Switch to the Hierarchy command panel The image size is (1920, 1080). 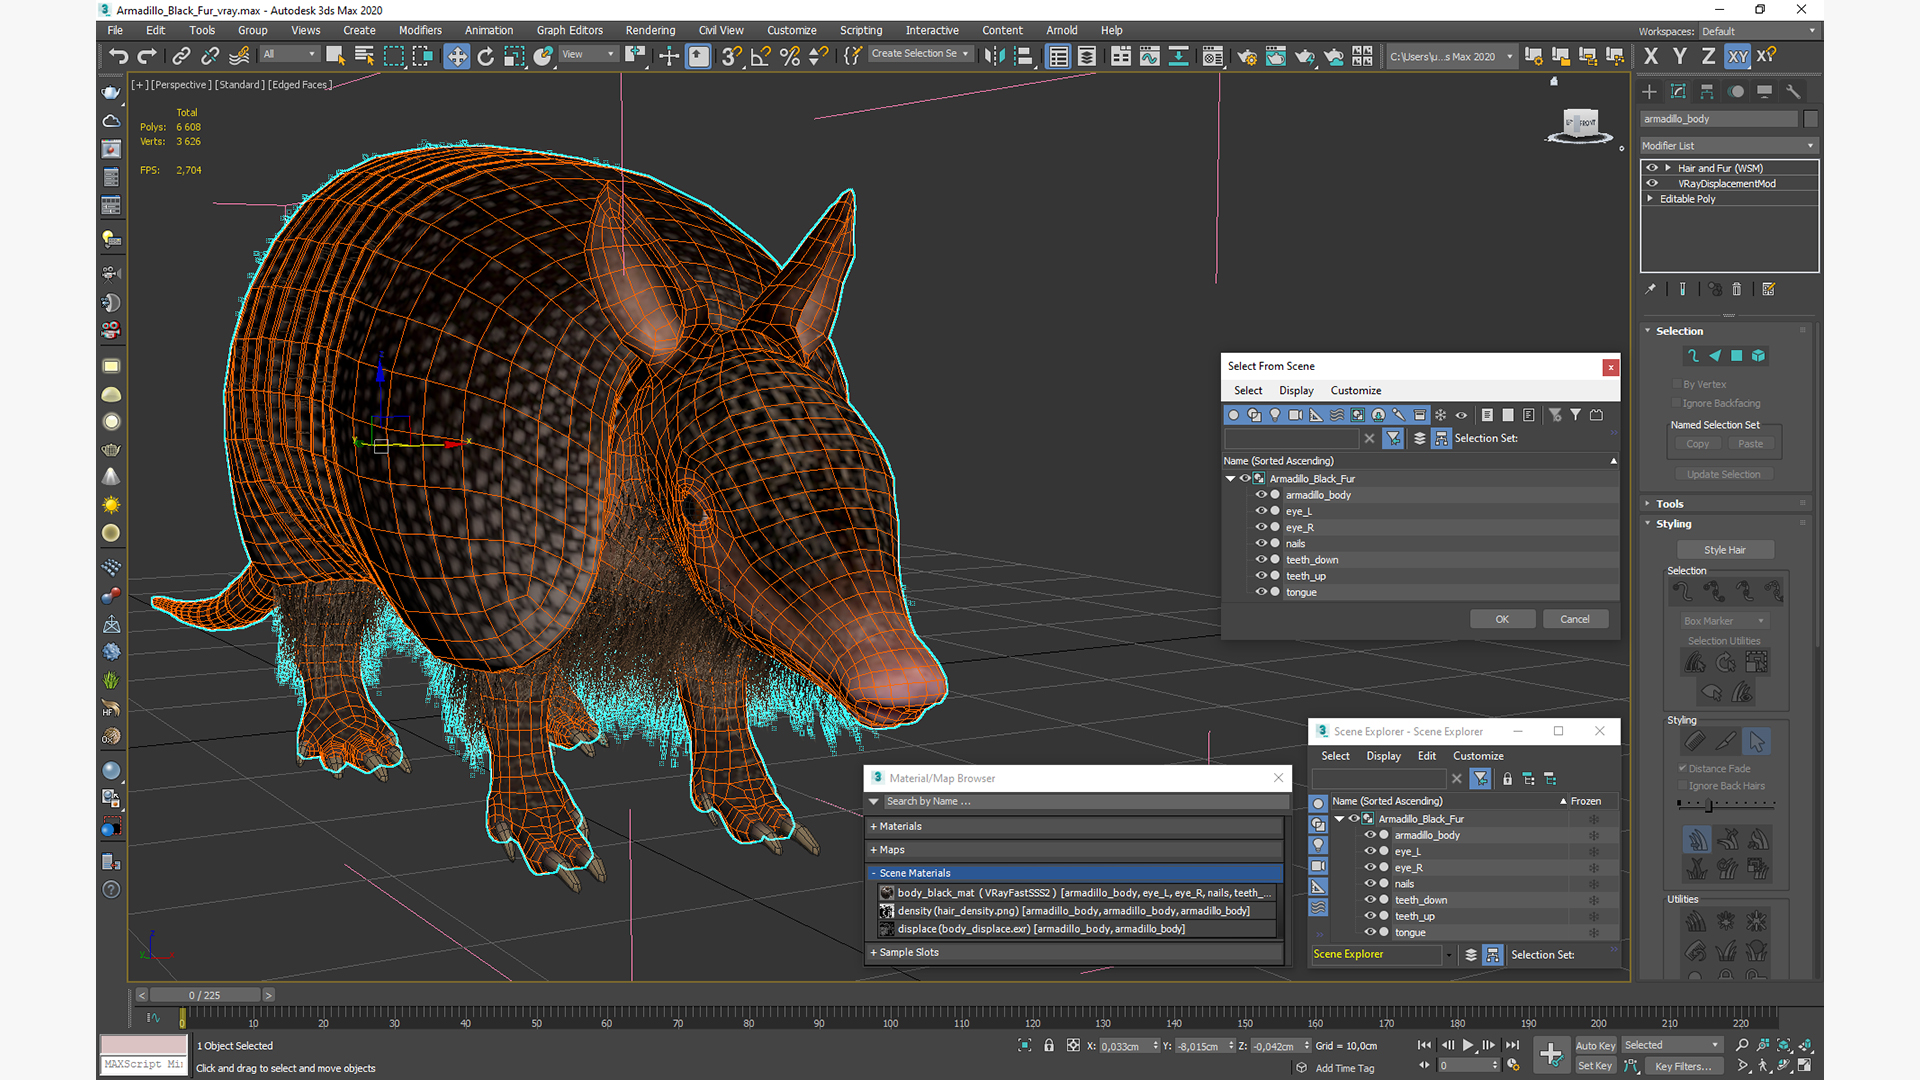[1707, 91]
